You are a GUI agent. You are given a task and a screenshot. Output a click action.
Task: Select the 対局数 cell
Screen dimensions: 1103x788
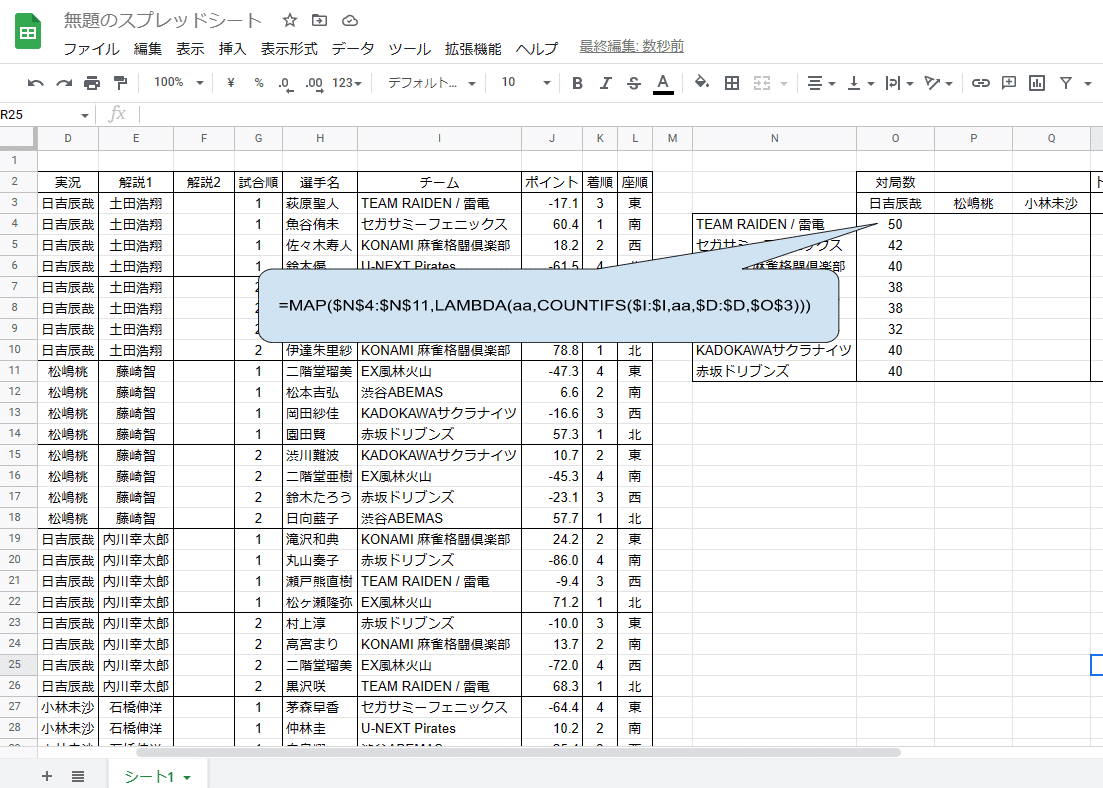pyautogui.click(x=895, y=182)
